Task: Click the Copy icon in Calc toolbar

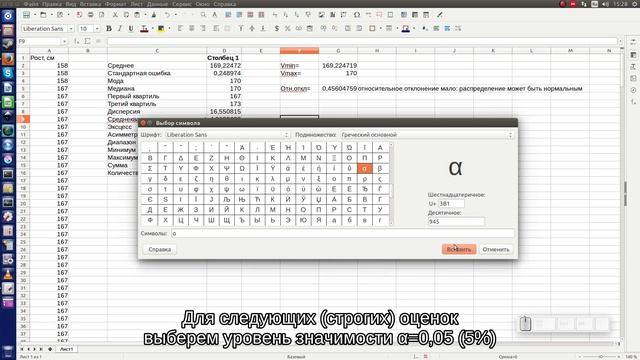Action: 126,15
